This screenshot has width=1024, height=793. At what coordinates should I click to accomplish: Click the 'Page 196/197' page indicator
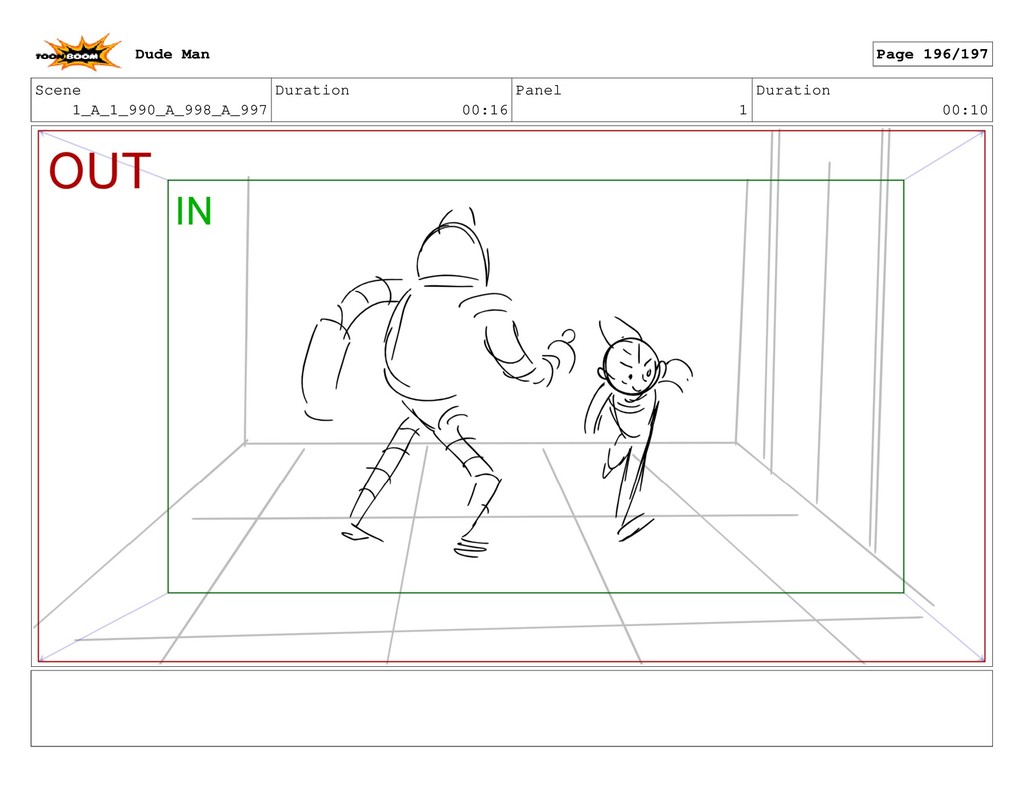(932, 54)
